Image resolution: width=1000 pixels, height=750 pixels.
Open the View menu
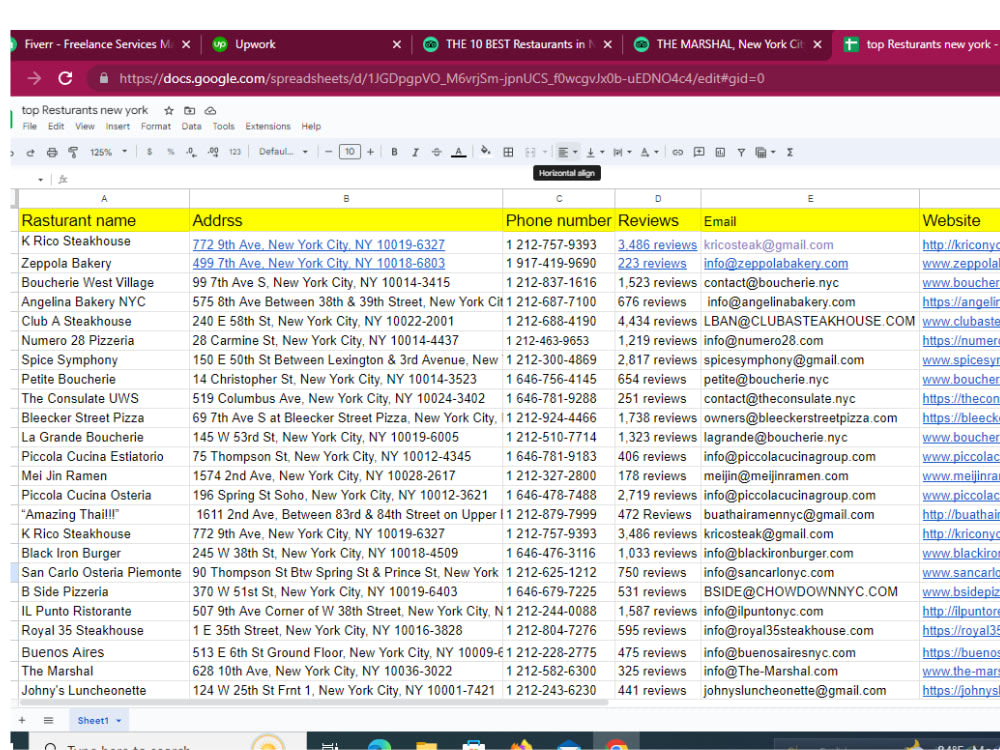pyautogui.click(x=85, y=126)
